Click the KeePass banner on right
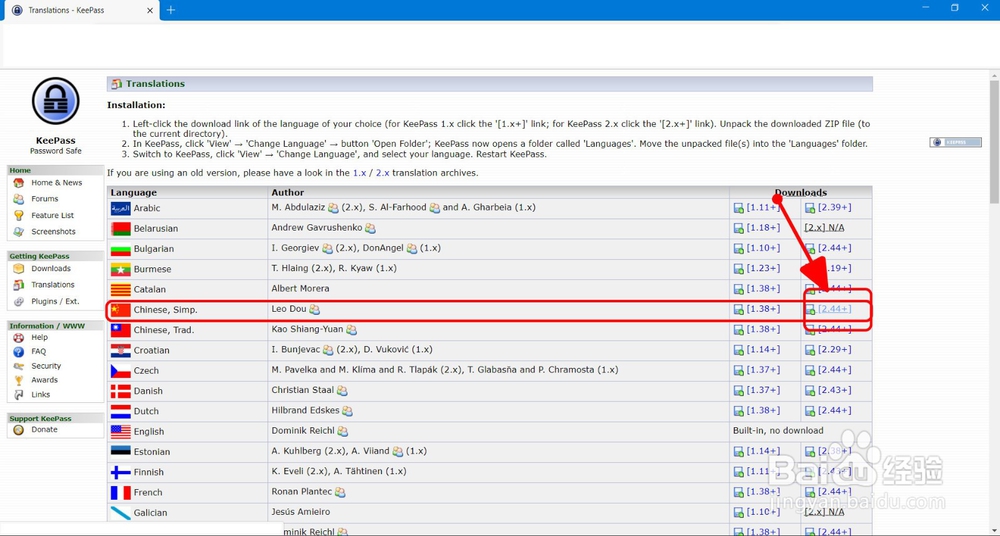 [955, 142]
